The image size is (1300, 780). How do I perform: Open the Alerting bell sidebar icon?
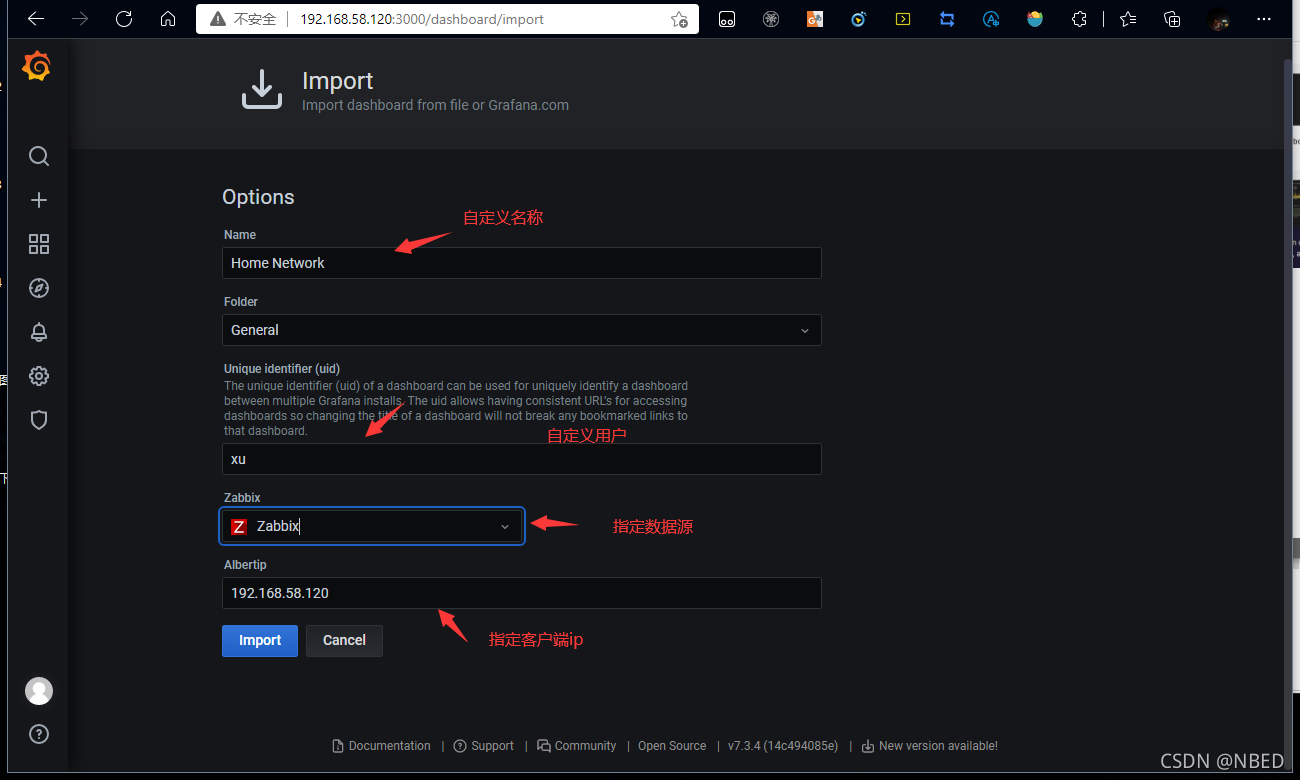point(39,332)
